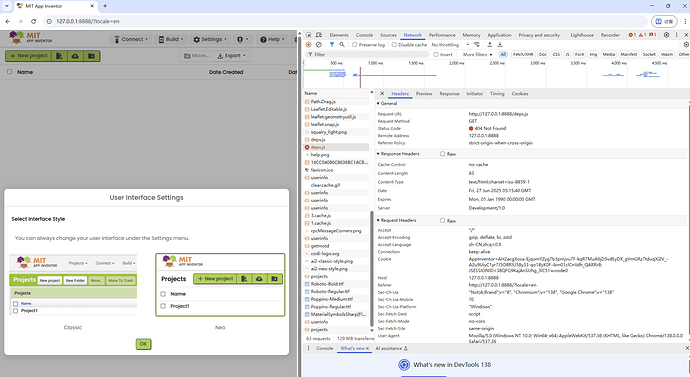The image size is (690, 377).
Task: Close the What's new drawer tab
Action: coord(368,348)
